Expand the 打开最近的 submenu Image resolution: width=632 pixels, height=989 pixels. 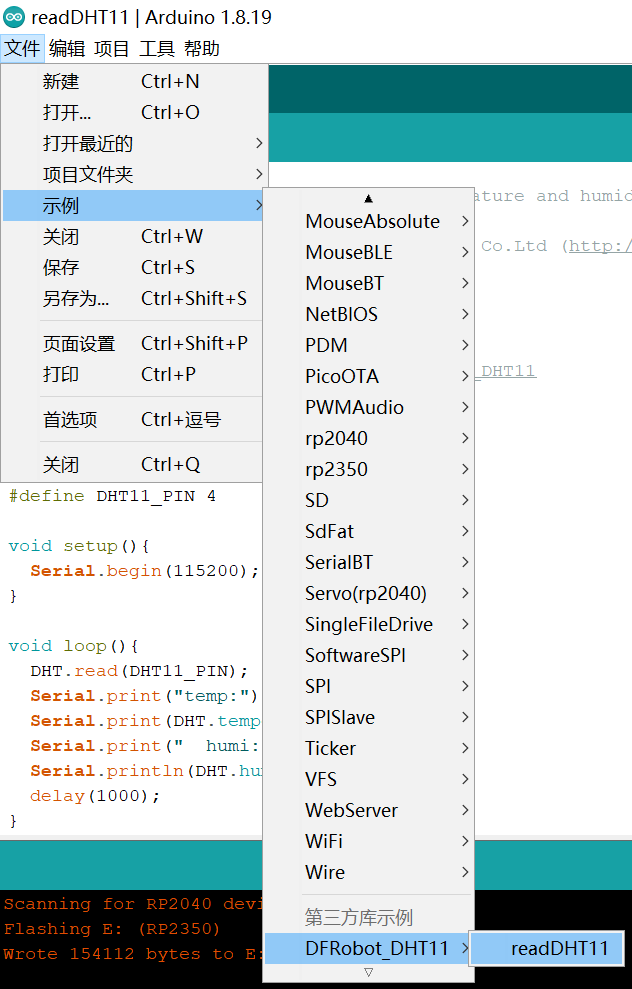coord(133,143)
